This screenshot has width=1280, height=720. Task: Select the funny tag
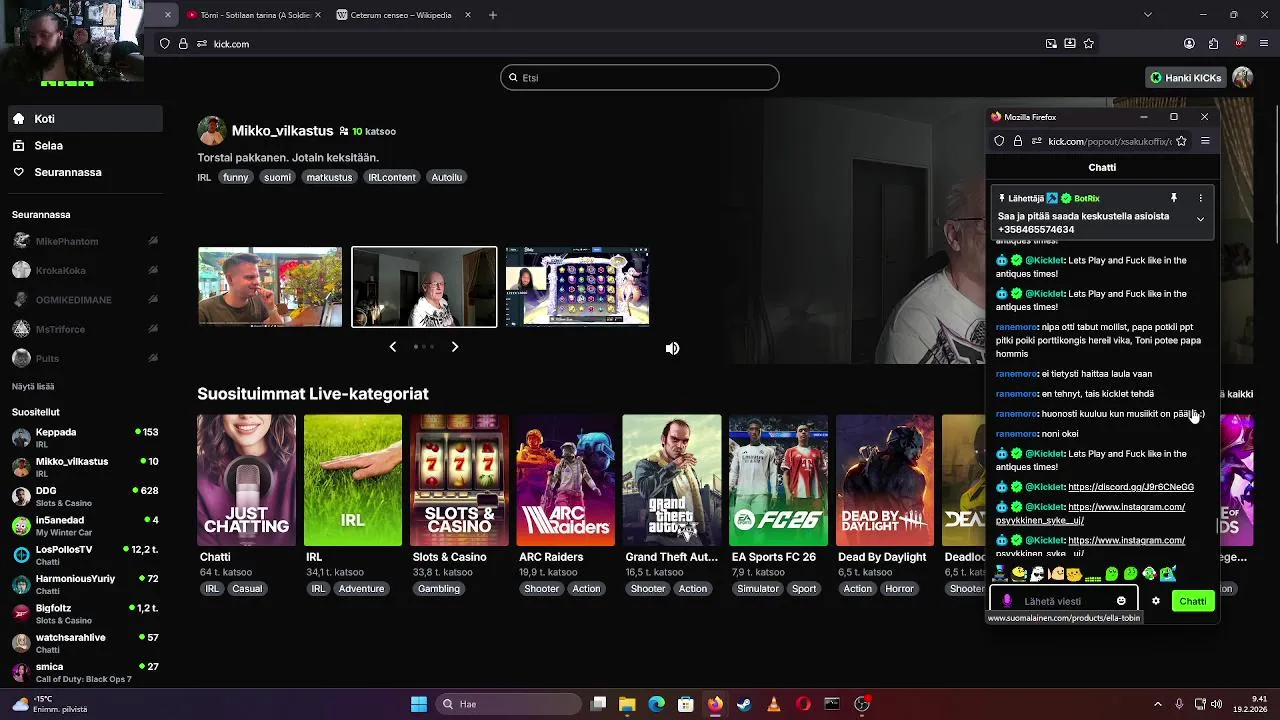[236, 177]
